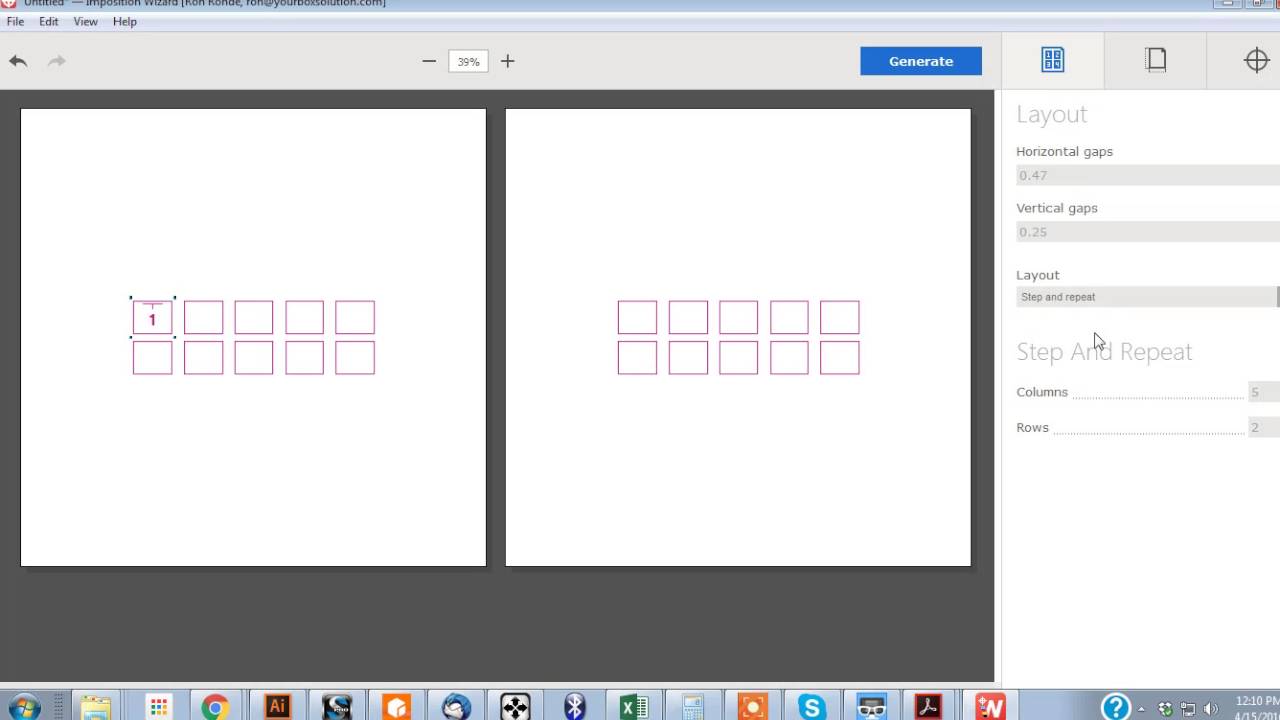The width and height of the screenshot is (1280, 720).
Task: Open the Help menu
Action: coord(125,21)
